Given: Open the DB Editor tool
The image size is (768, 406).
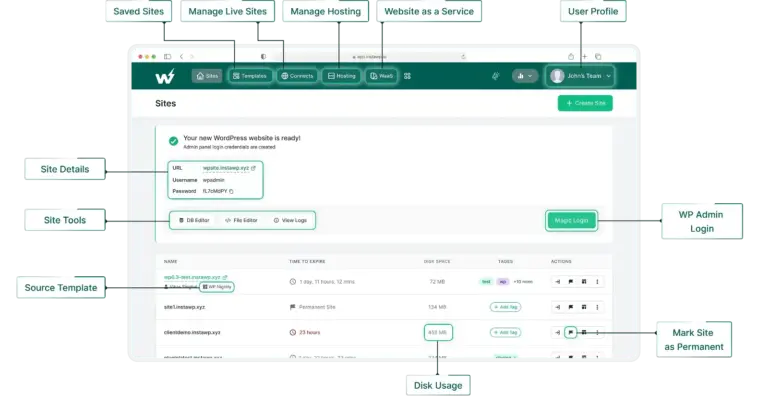Looking at the screenshot, I should 192,220.
